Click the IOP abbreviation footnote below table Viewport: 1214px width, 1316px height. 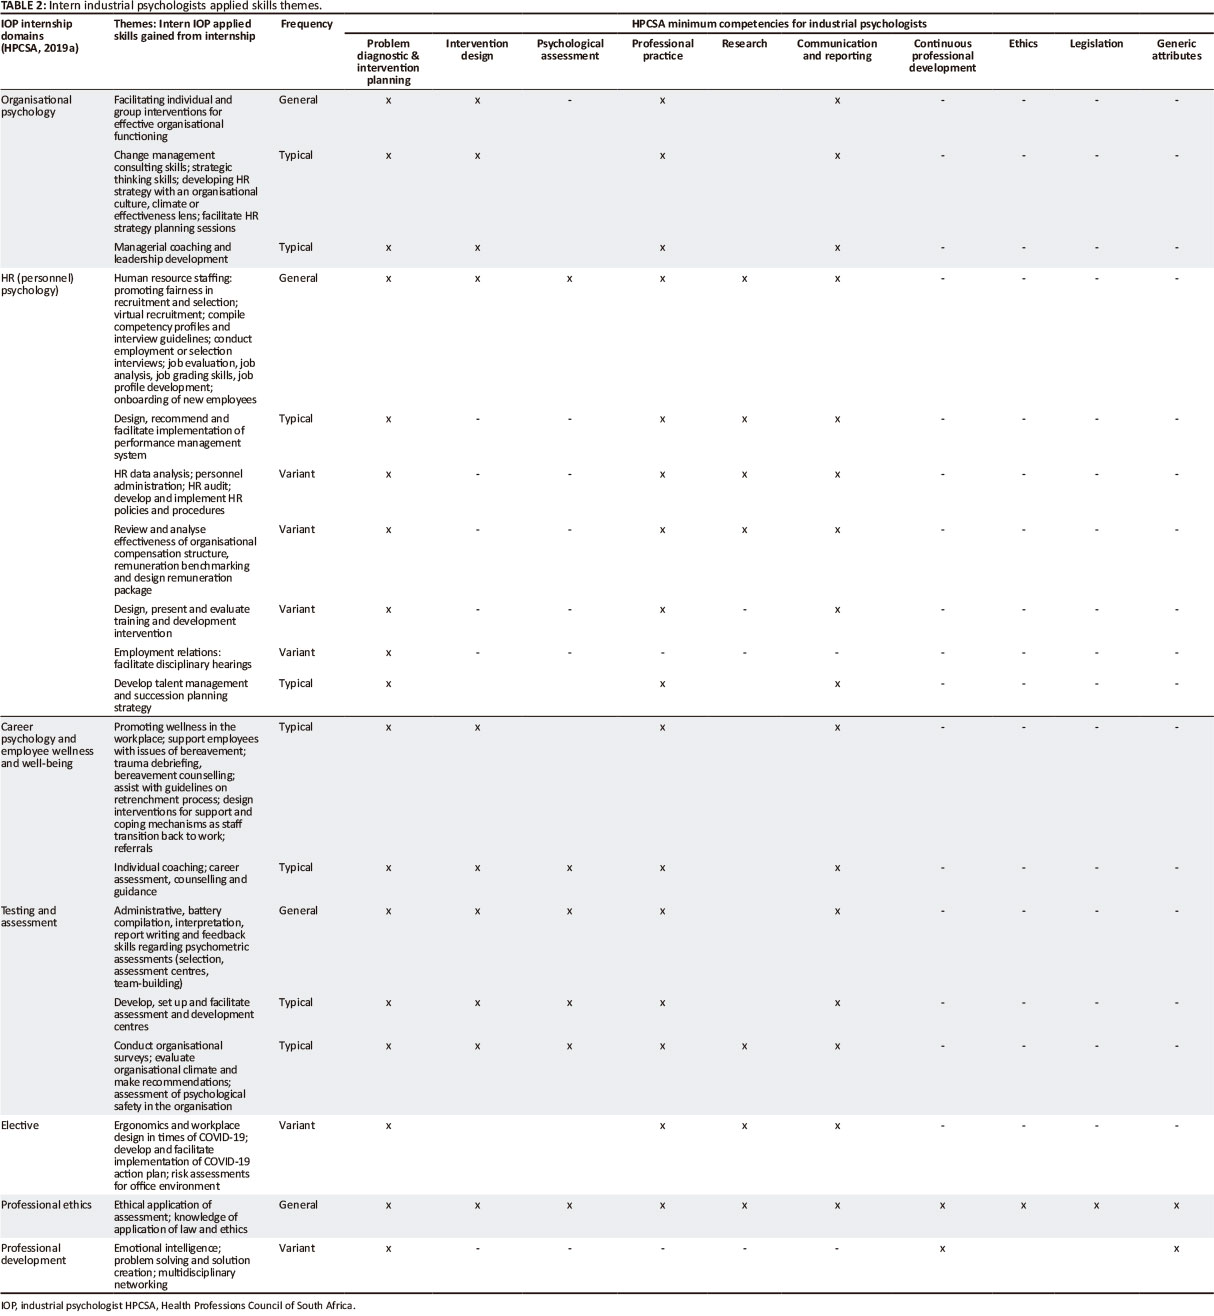(x=178, y=1305)
